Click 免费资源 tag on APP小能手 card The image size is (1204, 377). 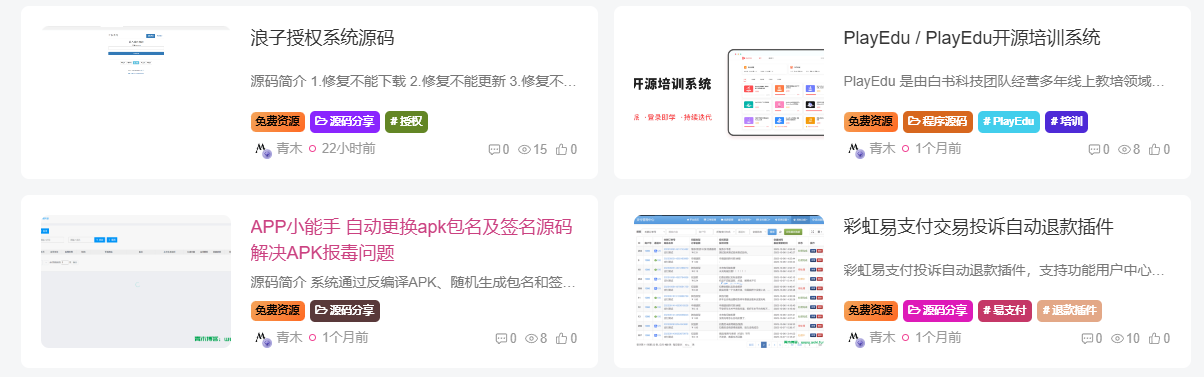[x=277, y=310]
